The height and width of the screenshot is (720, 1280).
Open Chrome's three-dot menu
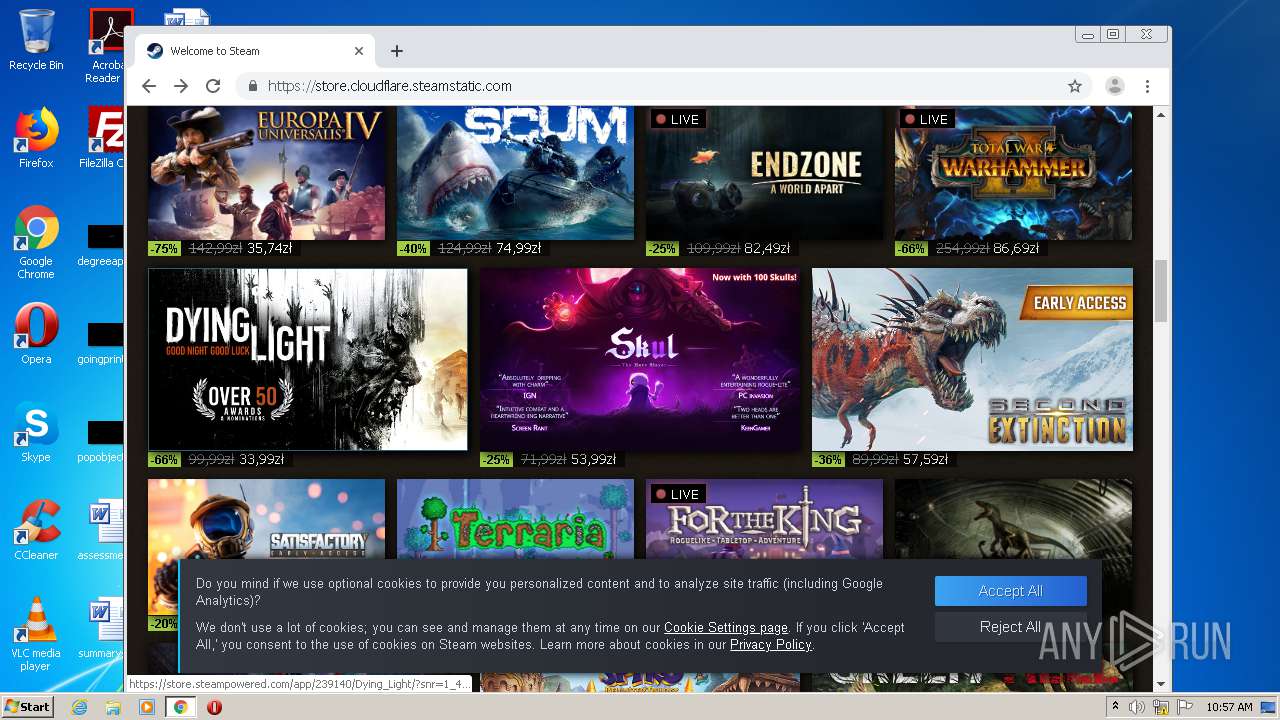click(x=1147, y=86)
